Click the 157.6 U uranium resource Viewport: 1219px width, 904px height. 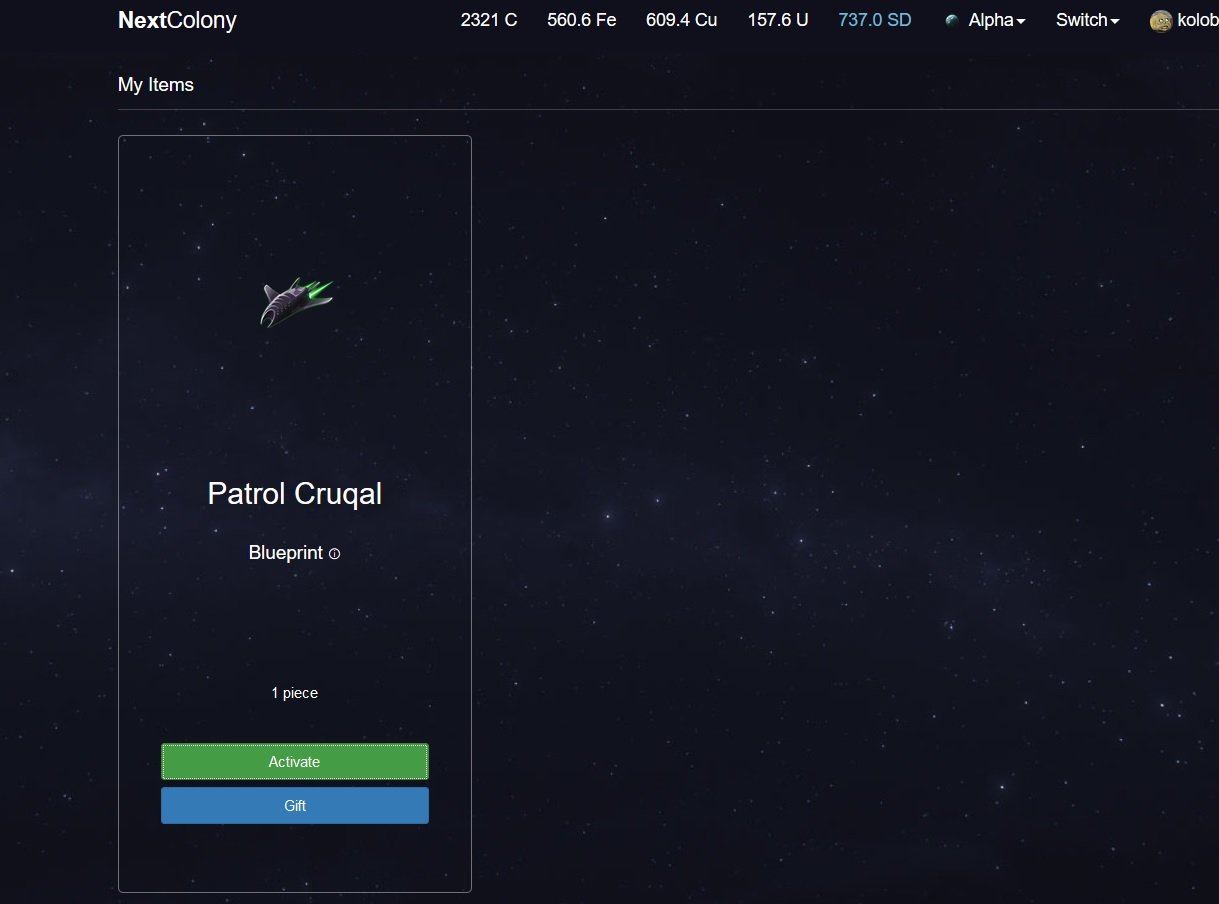[x=778, y=20]
